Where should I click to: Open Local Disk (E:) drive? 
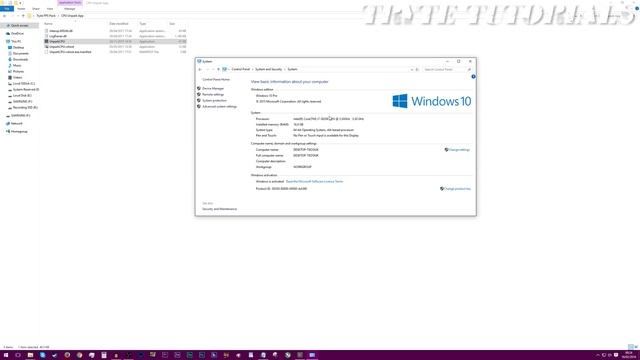click(x=22, y=96)
